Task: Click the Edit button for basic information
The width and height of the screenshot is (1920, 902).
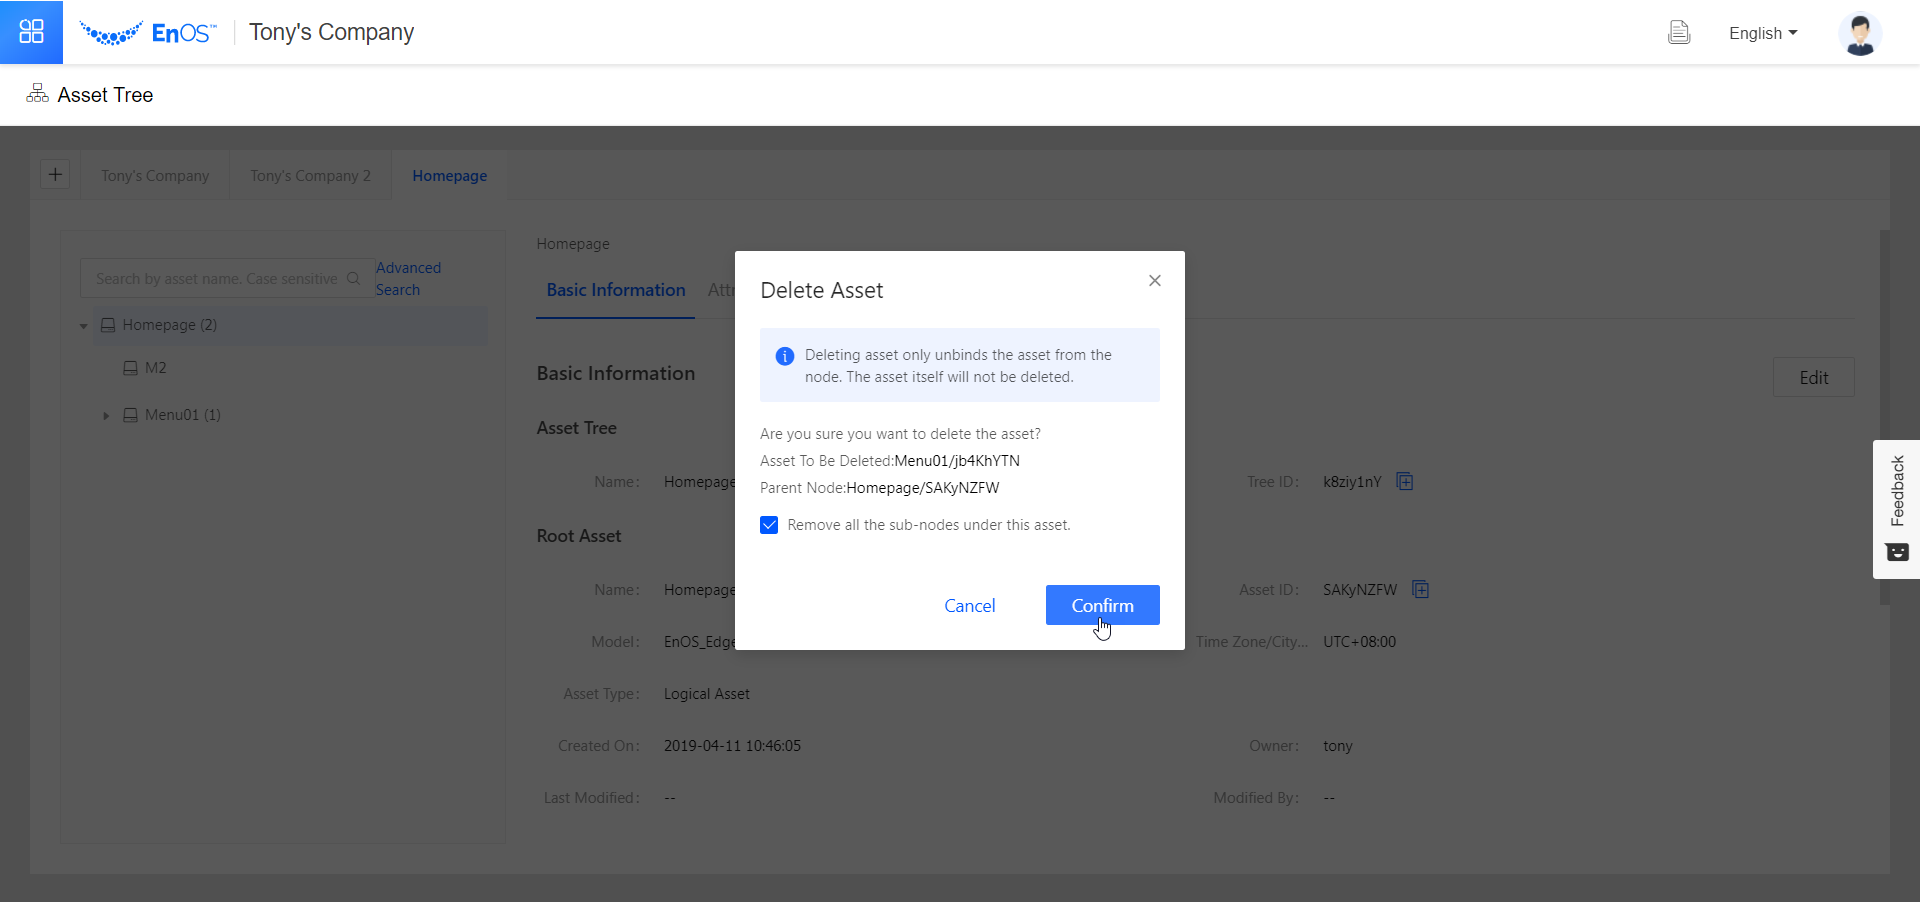Action: coord(1814,377)
